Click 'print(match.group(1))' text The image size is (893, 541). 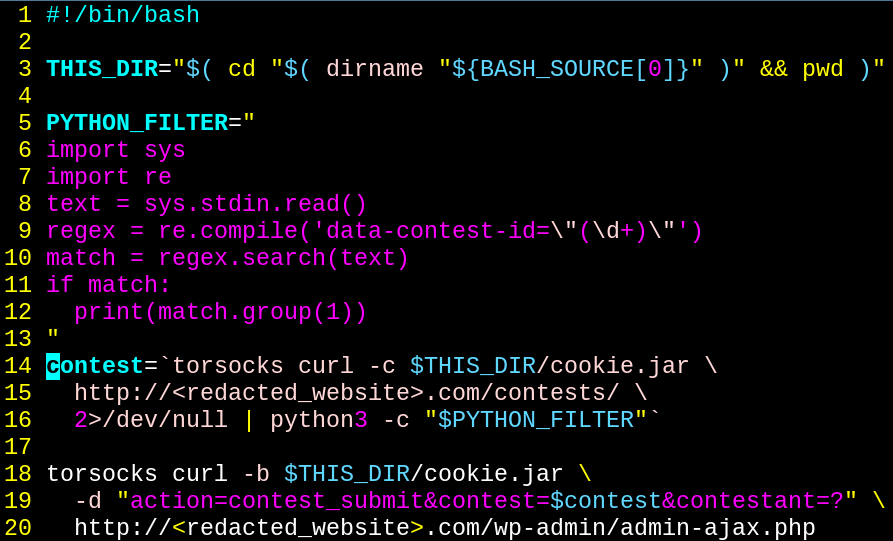[x=220, y=312]
